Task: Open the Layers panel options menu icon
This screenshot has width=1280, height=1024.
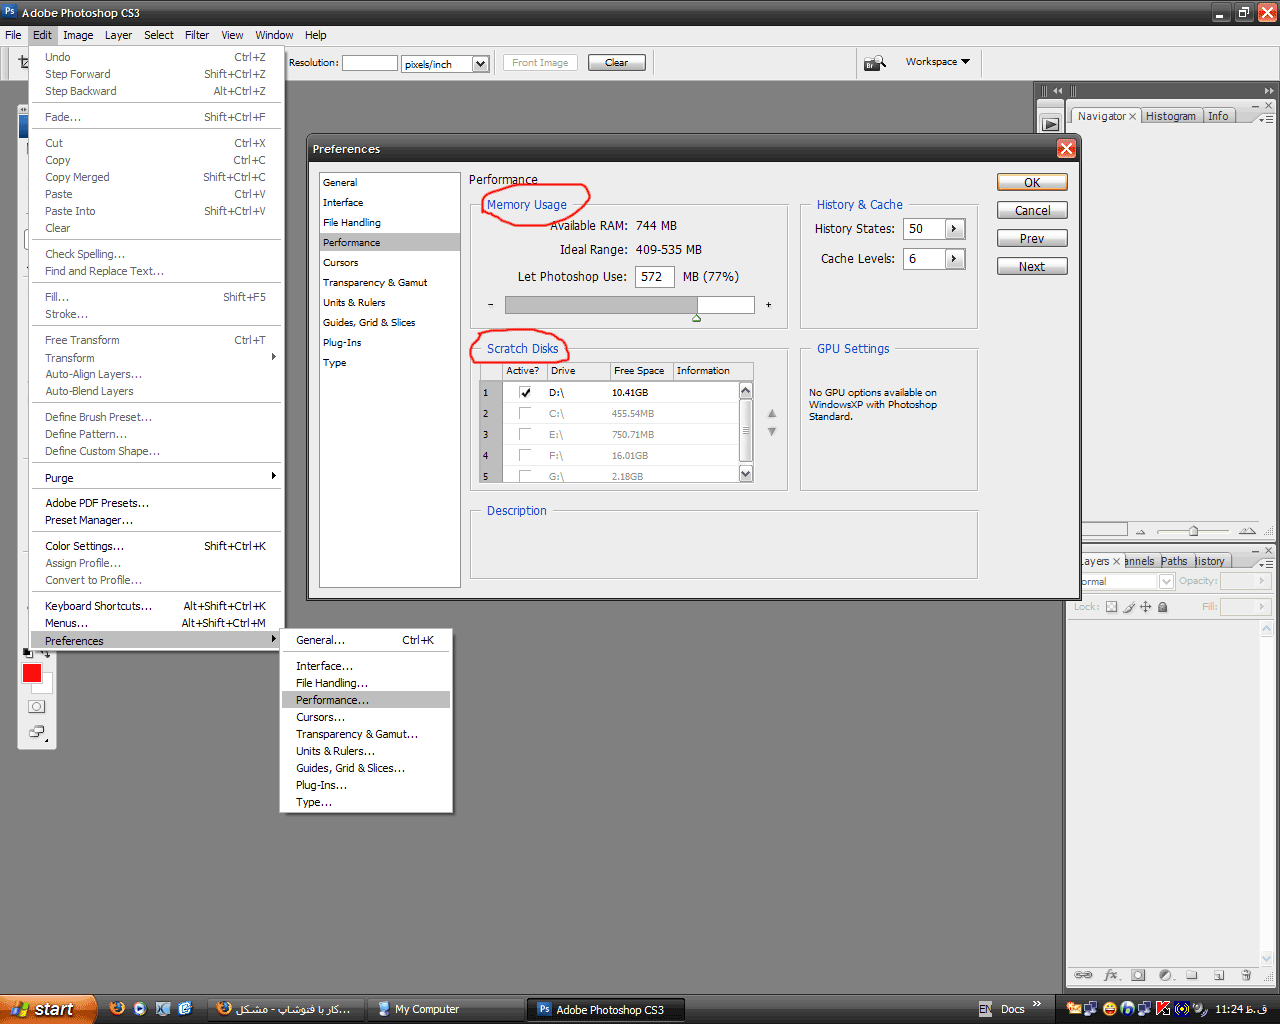Action: pos(1266,563)
